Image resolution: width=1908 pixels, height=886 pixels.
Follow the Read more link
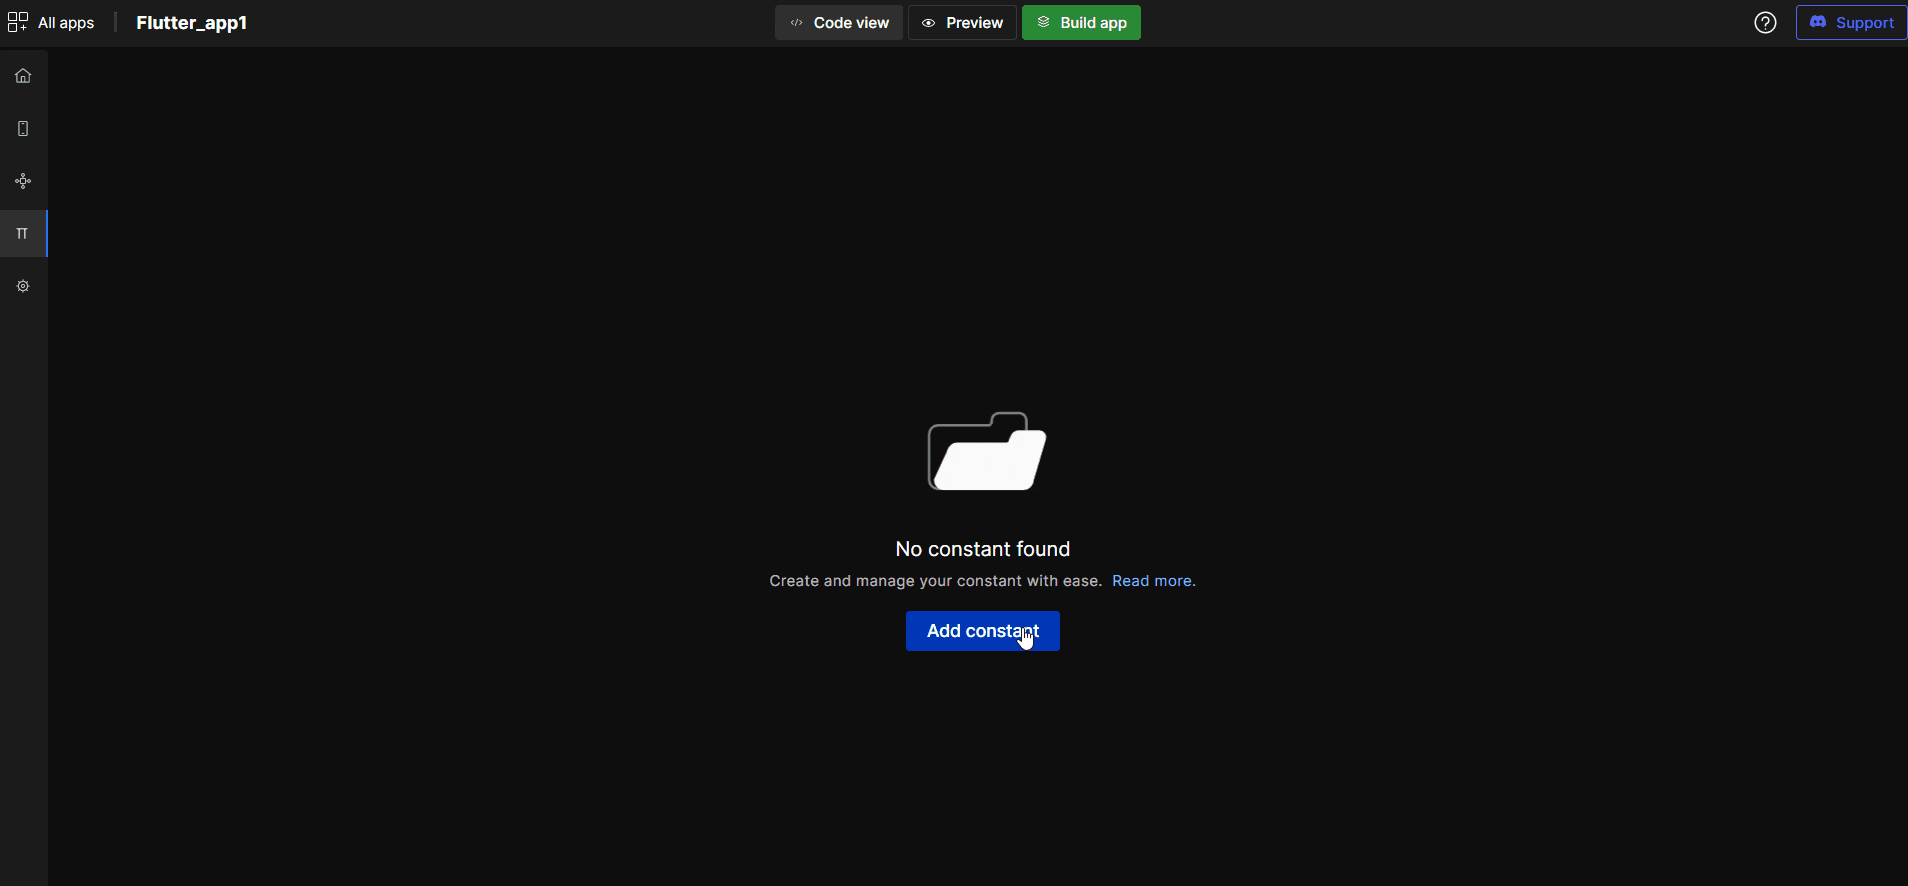click(1153, 581)
